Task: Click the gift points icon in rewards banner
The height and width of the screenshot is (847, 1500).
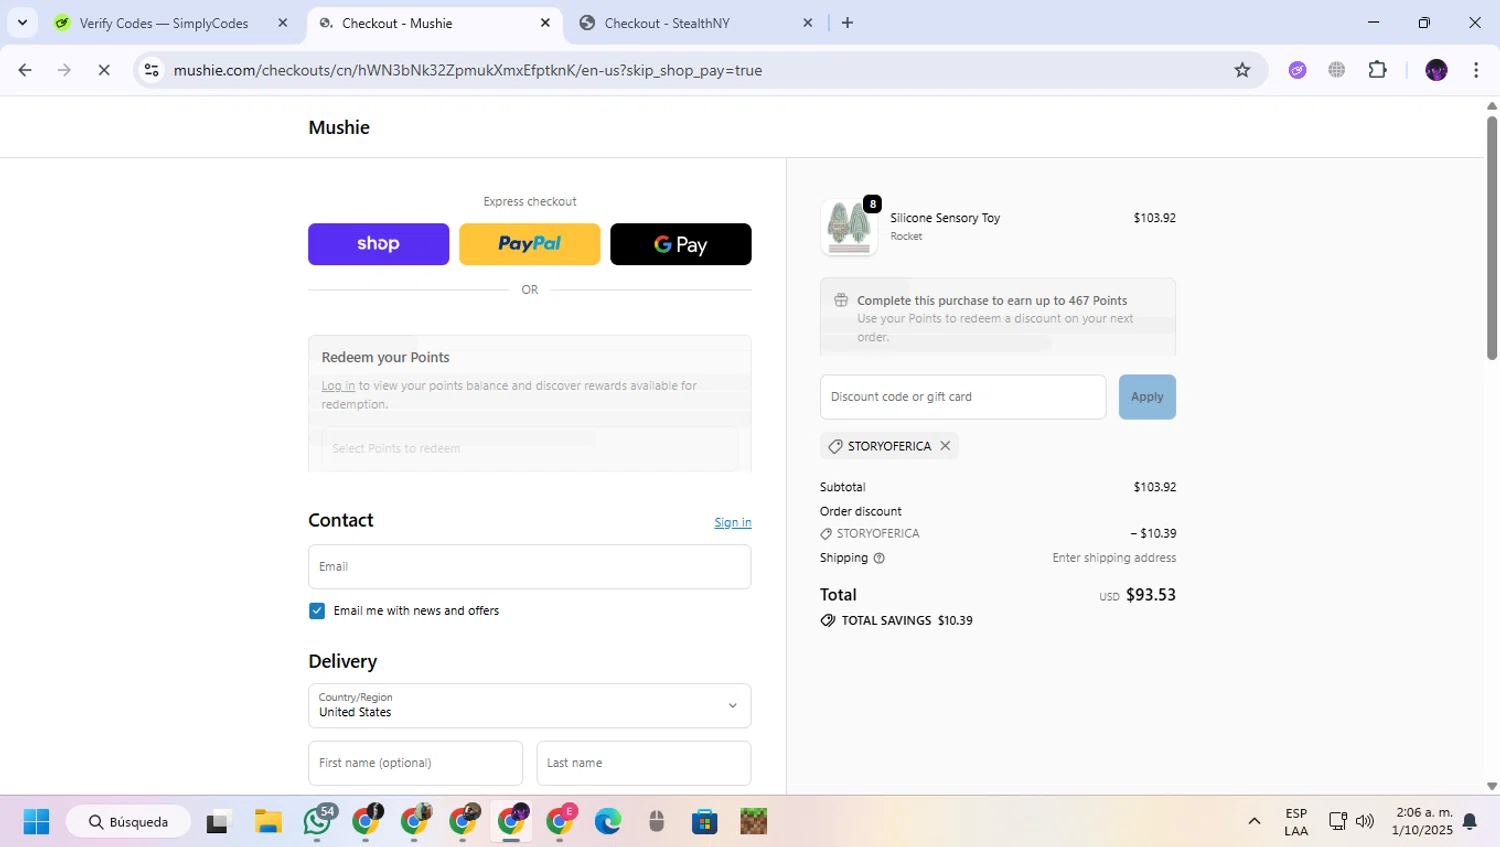Action: 841,300
